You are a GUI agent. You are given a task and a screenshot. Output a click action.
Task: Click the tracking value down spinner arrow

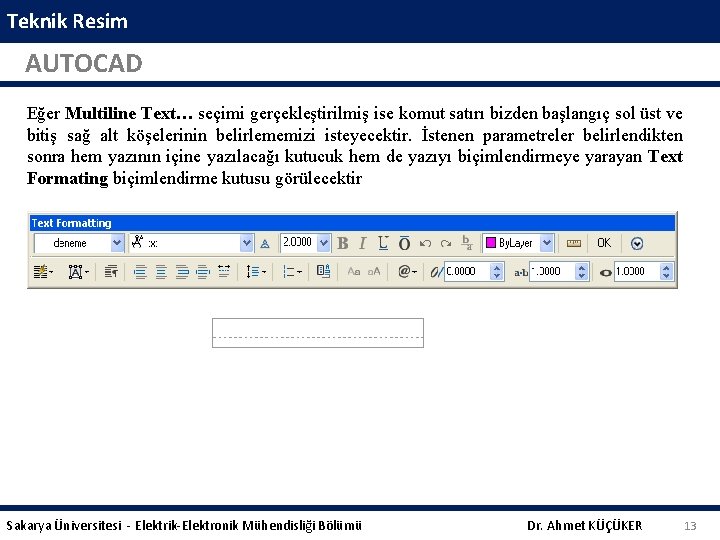point(582,276)
